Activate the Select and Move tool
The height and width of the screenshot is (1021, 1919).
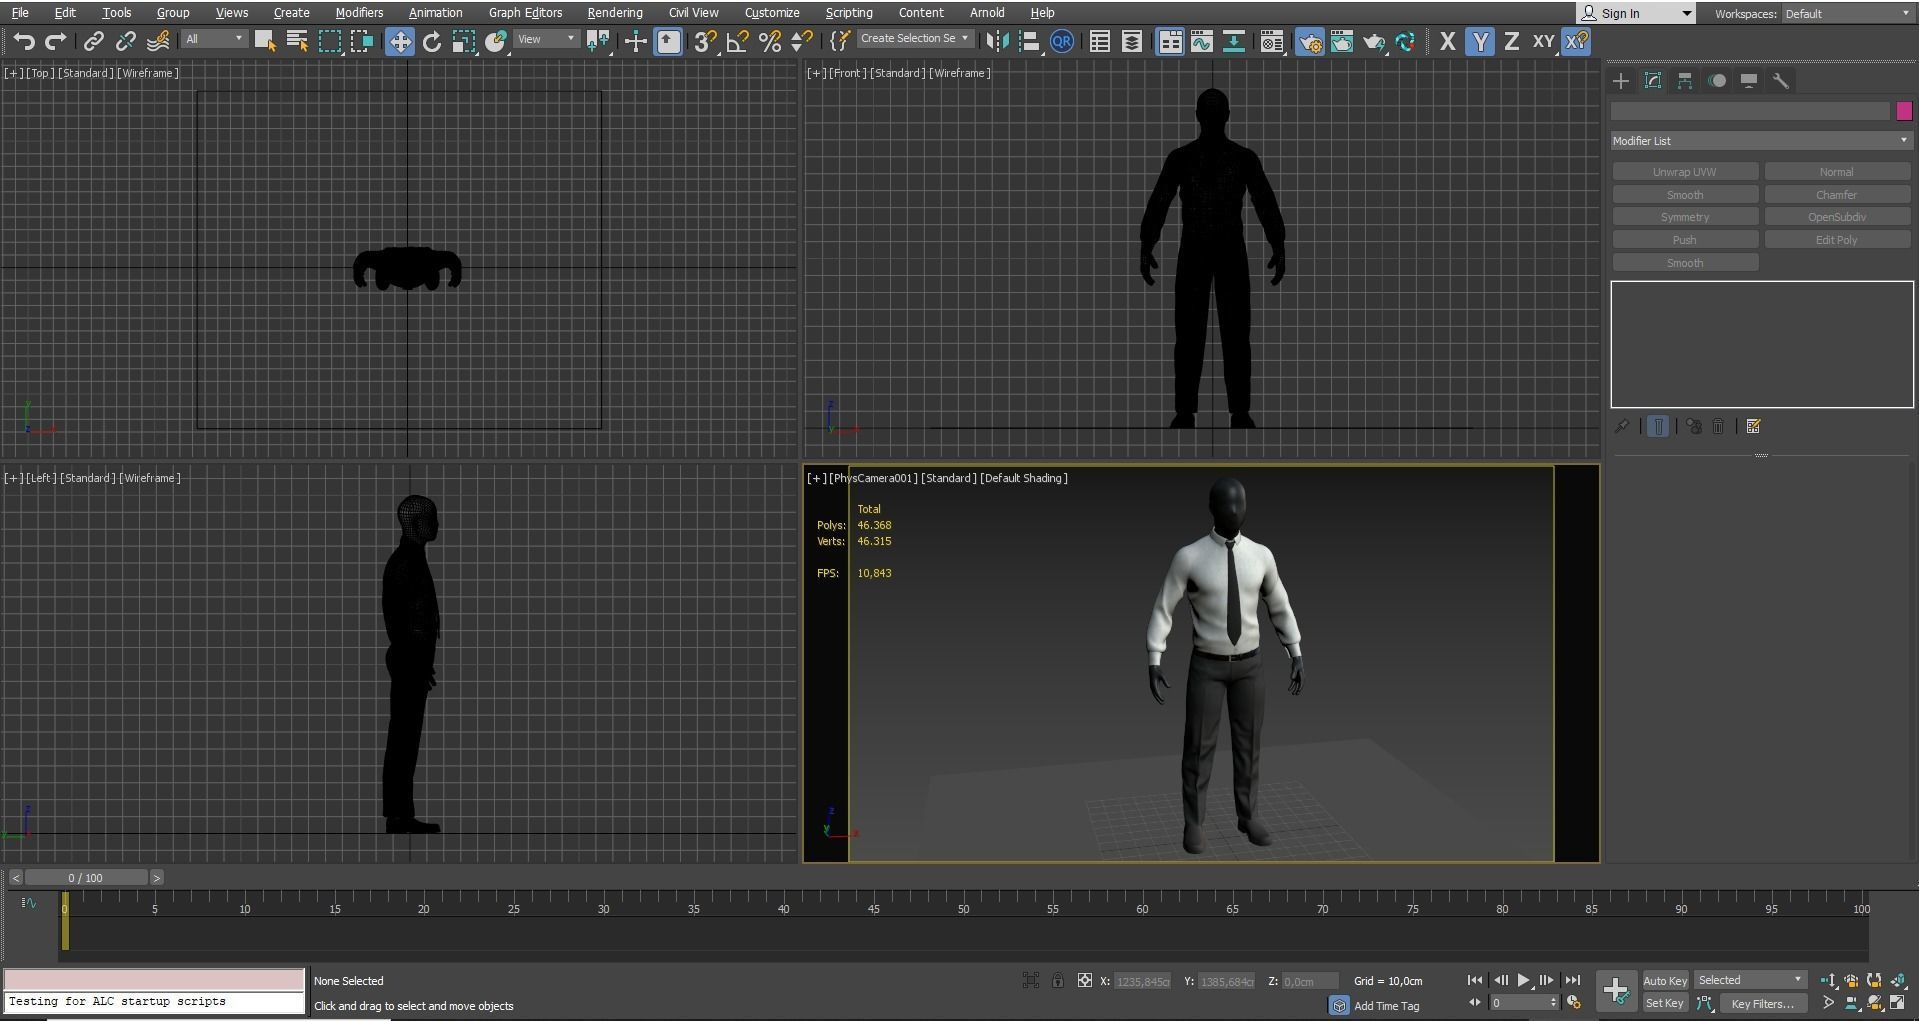pyautogui.click(x=399, y=41)
